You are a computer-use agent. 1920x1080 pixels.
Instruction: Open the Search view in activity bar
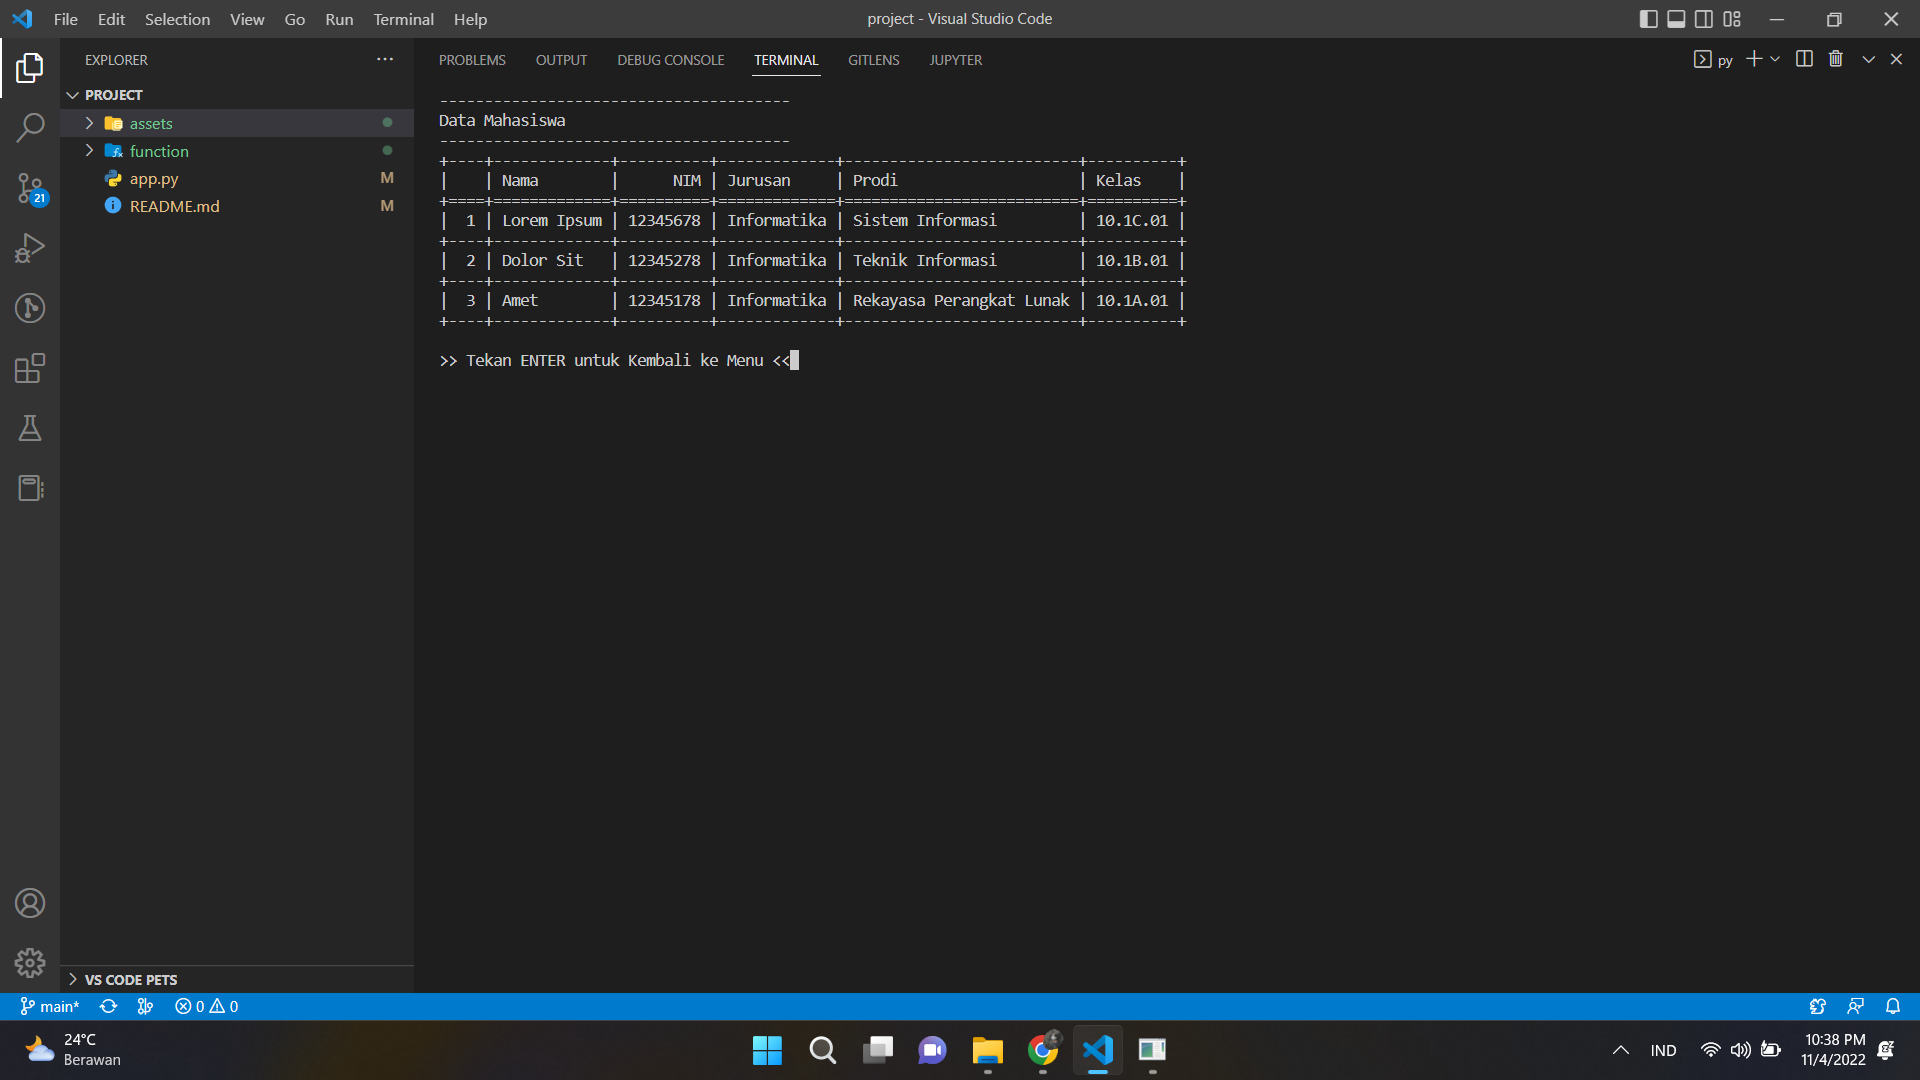pos(30,128)
